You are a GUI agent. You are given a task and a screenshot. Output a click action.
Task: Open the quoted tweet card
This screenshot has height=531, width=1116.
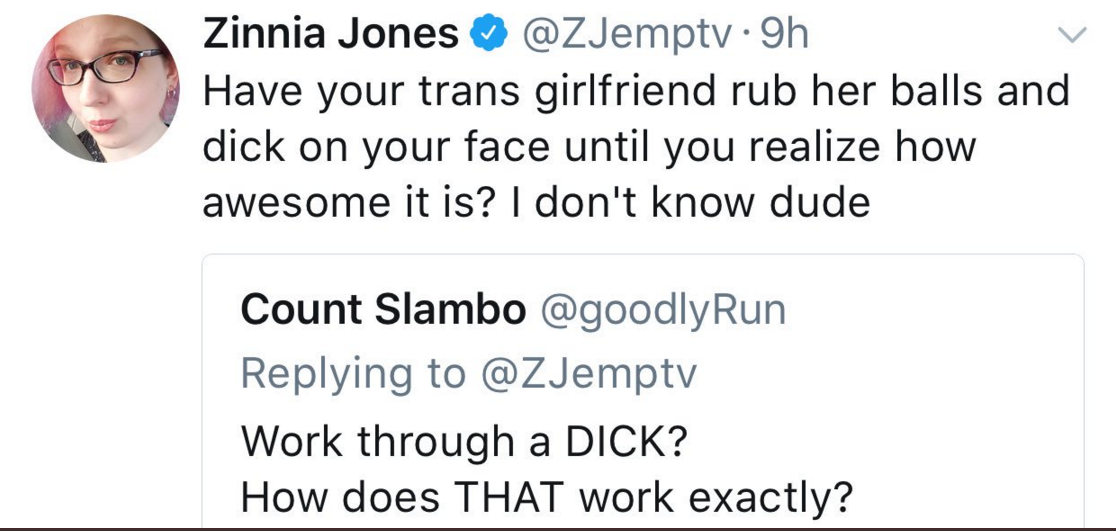pos(643,391)
